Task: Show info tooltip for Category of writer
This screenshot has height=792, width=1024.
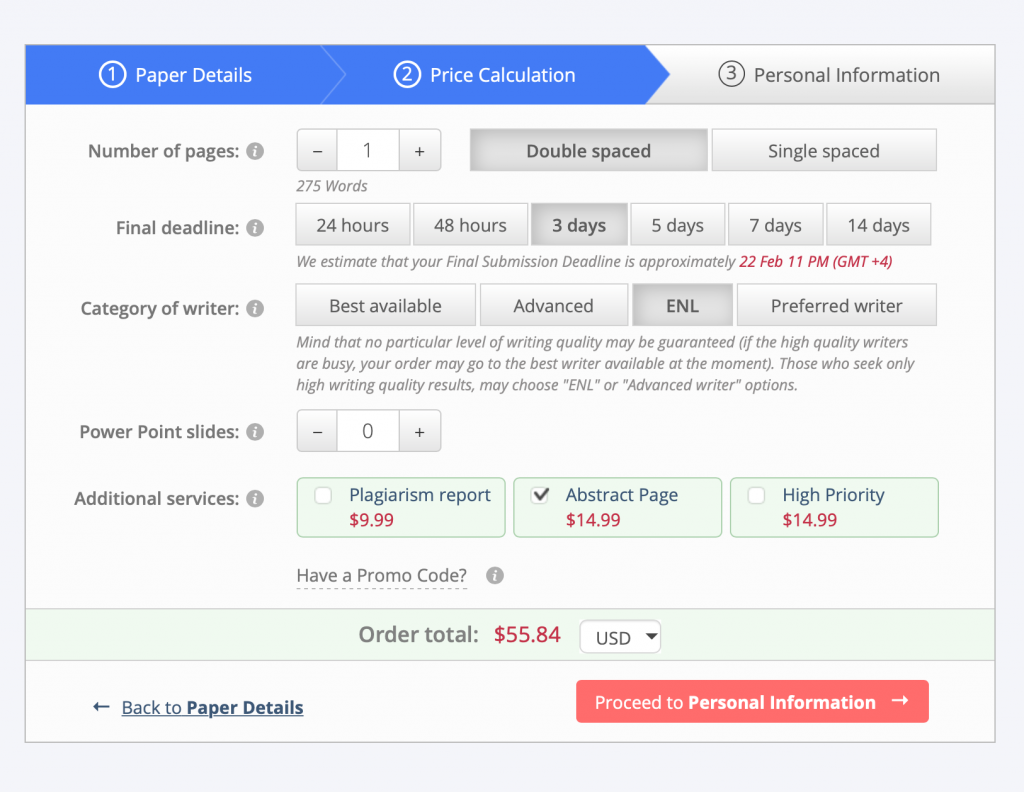Action: (255, 308)
